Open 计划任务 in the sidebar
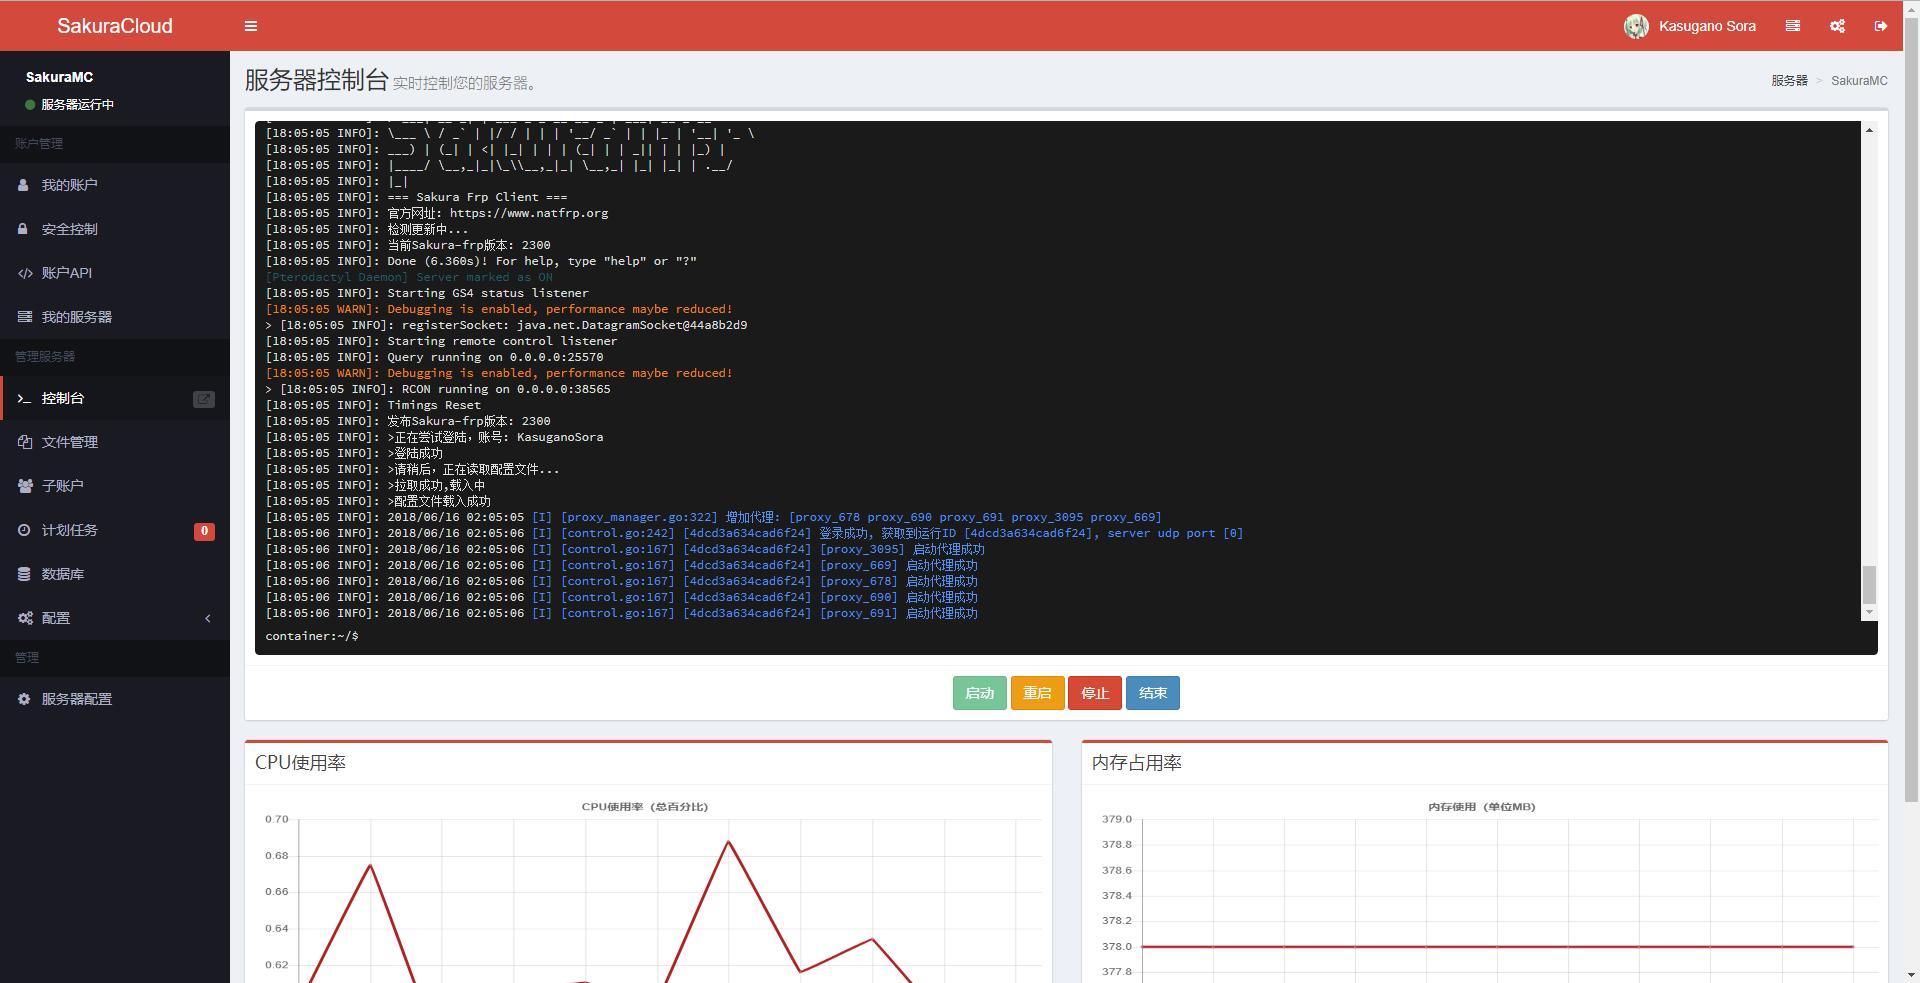Image resolution: width=1920 pixels, height=983 pixels. 69,530
